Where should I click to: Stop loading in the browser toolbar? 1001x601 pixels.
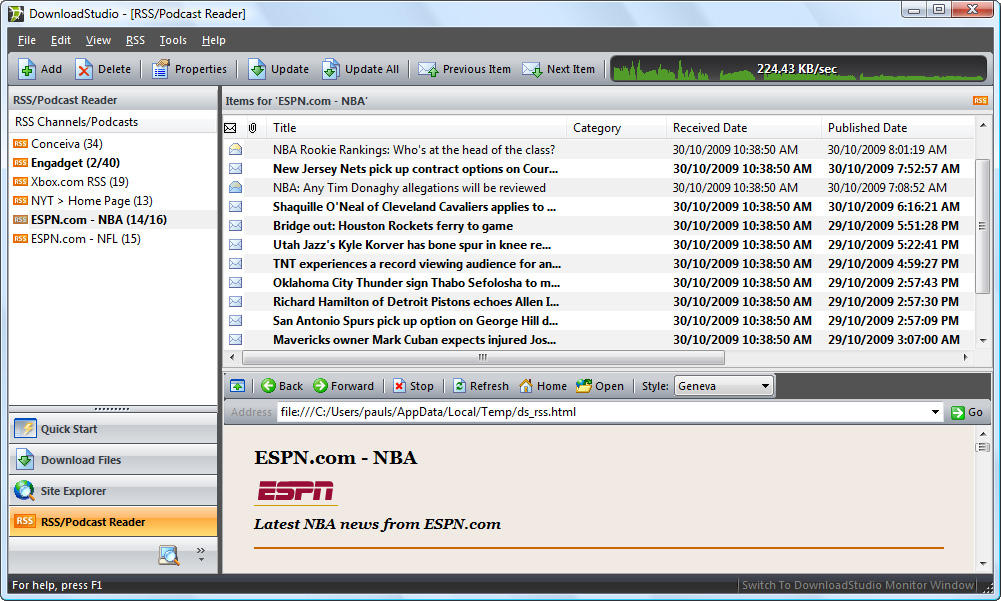[x=400, y=386]
